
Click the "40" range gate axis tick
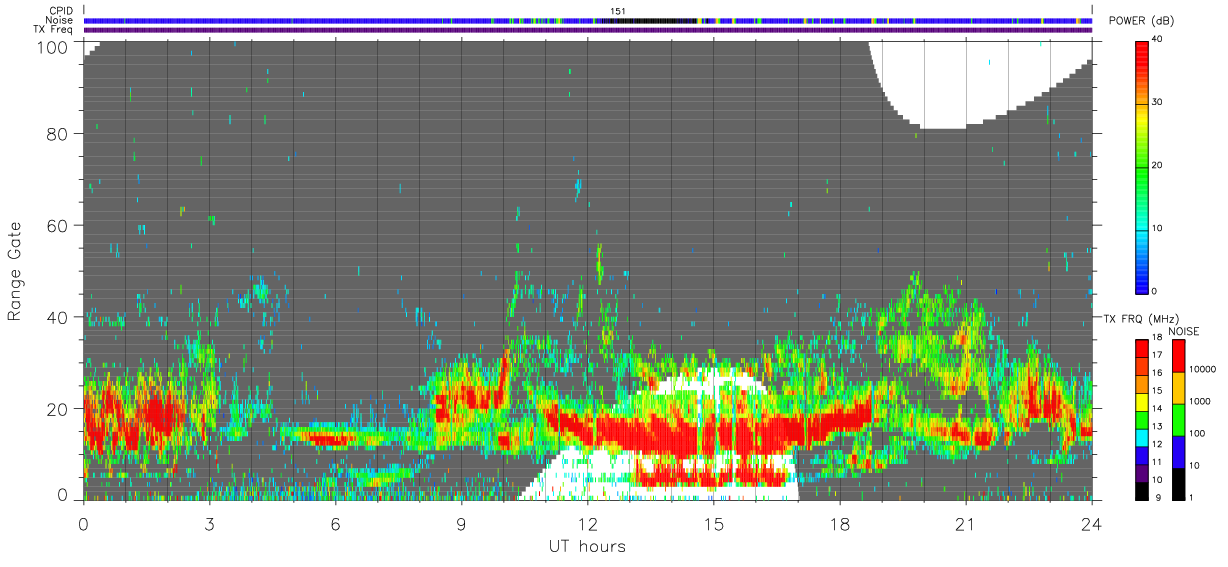[x=58, y=317]
